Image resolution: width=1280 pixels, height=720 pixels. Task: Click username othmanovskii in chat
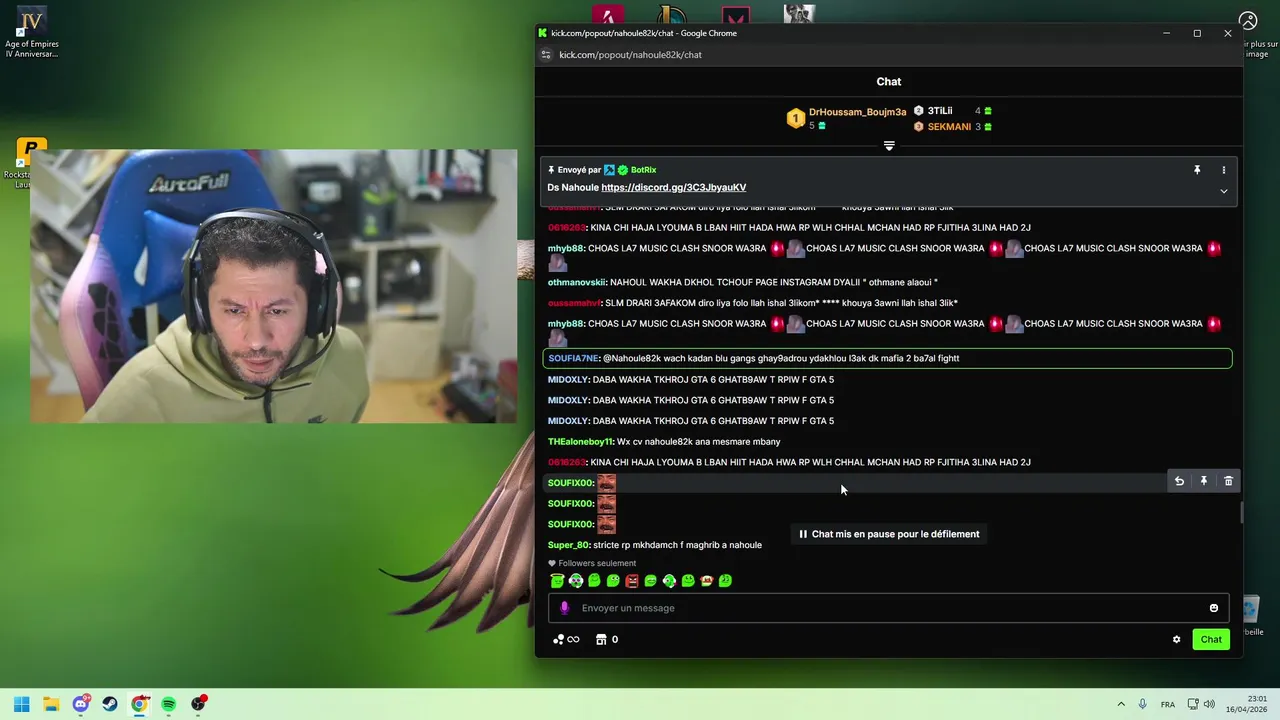tap(576, 282)
